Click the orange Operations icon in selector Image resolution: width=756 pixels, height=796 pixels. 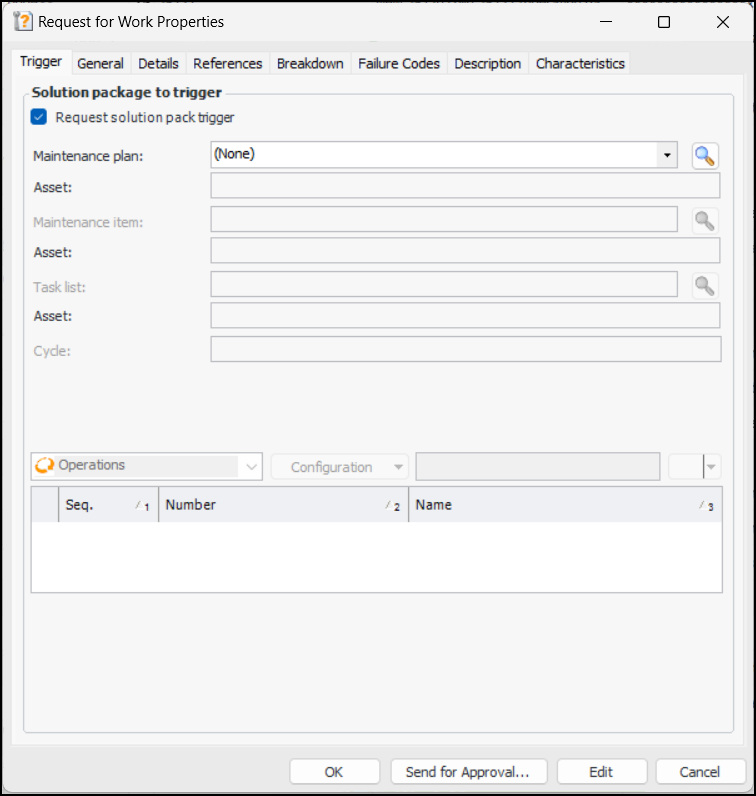click(x=45, y=466)
